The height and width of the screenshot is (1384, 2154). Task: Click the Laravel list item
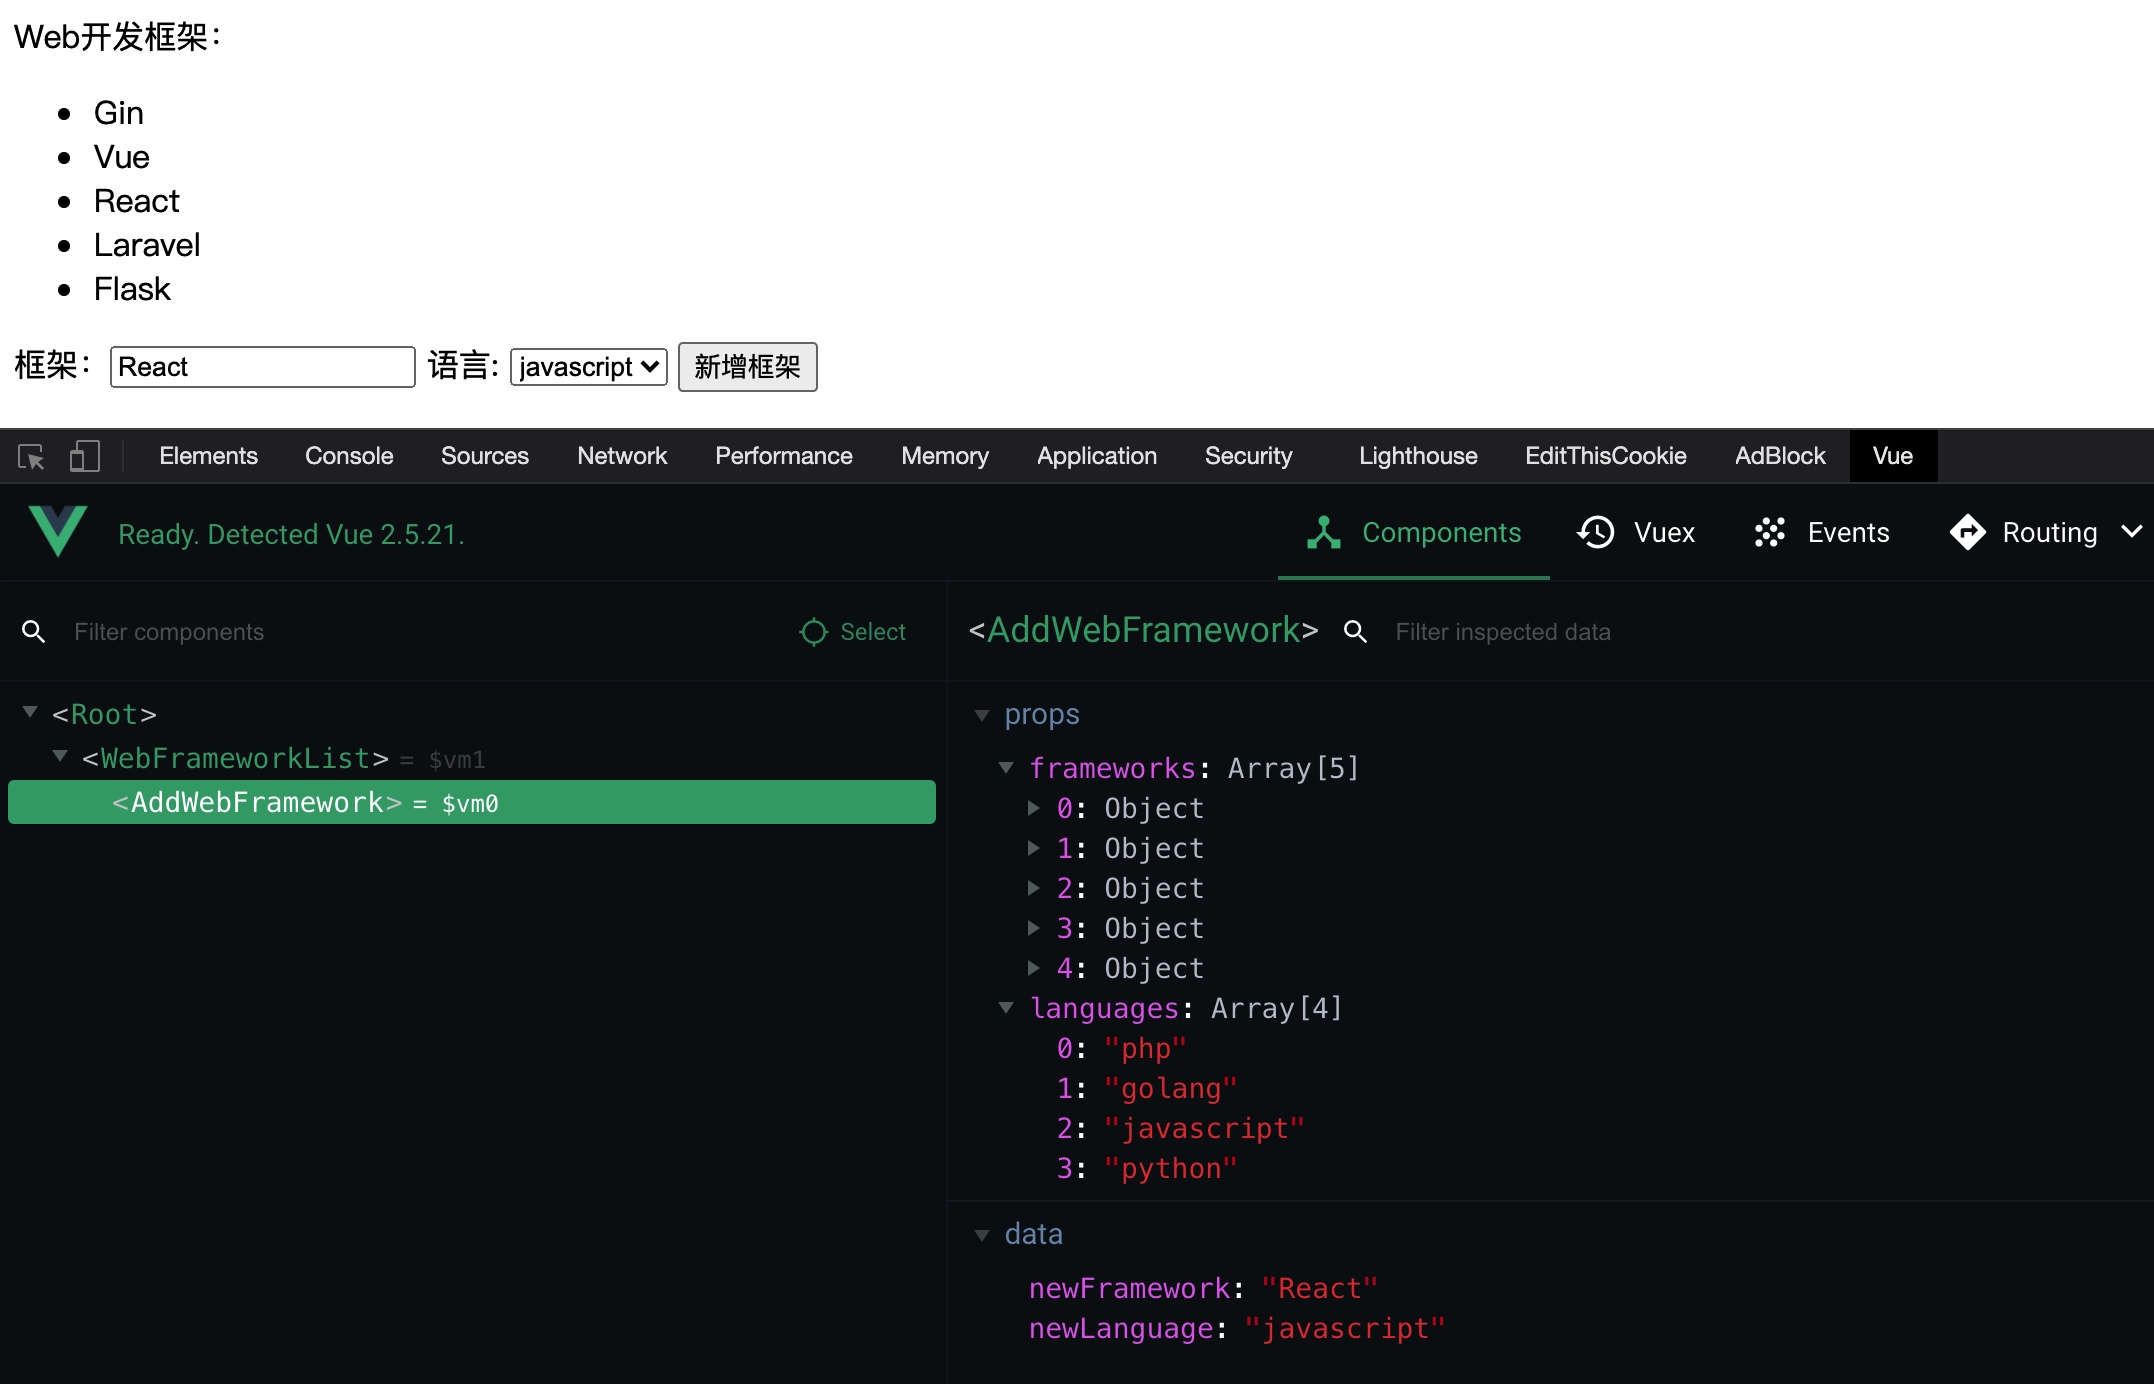pyautogui.click(x=147, y=245)
